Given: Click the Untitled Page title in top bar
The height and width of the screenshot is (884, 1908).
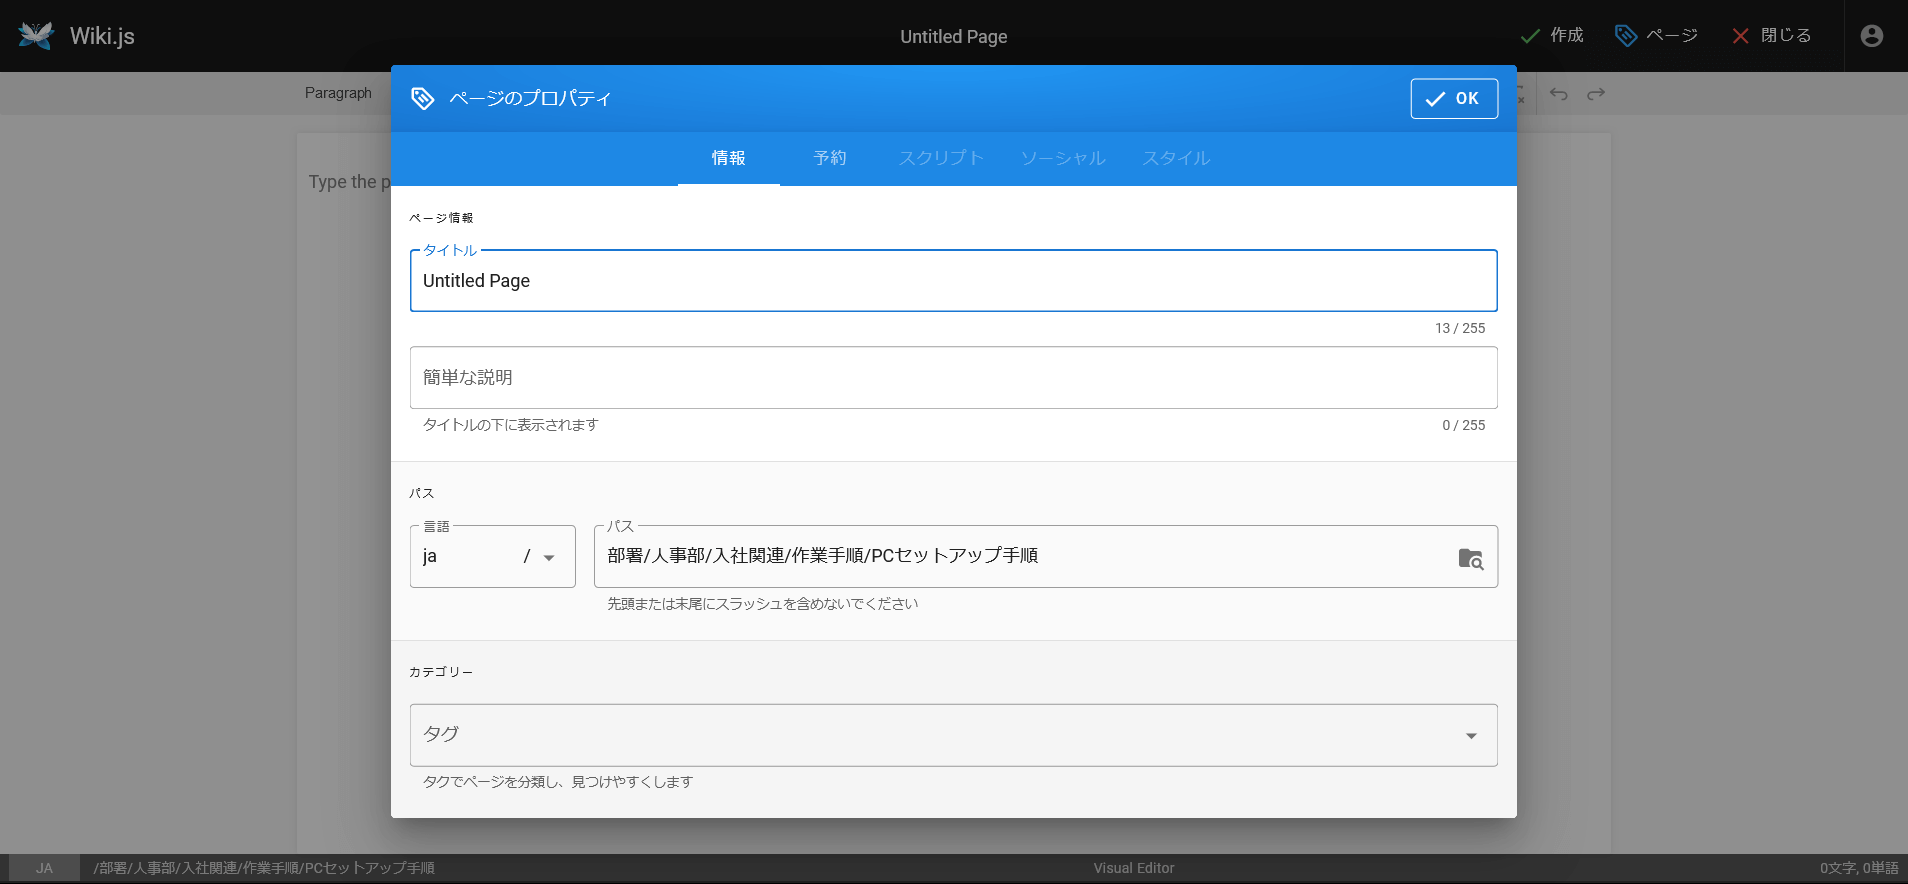Looking at the screenshot, I should [x=953, y=37].
